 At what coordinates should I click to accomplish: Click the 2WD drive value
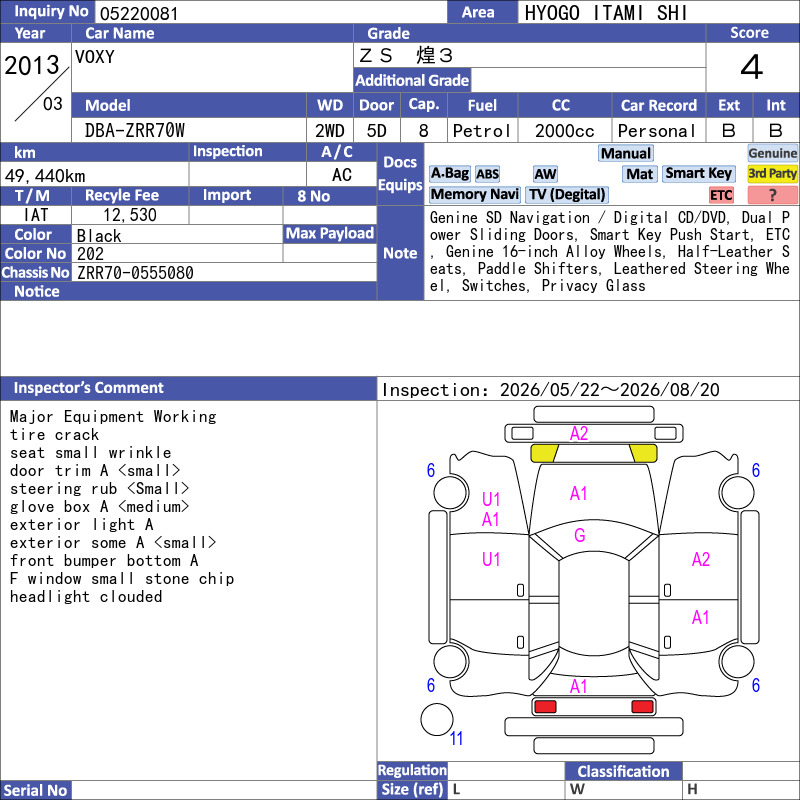330,131
